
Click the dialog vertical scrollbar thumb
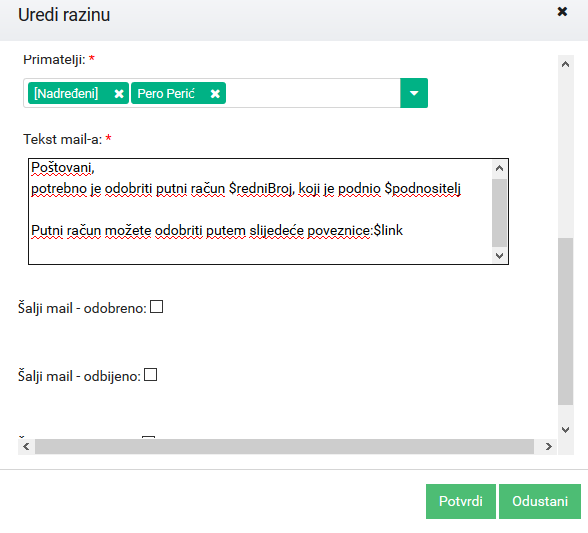coord(566,321)
